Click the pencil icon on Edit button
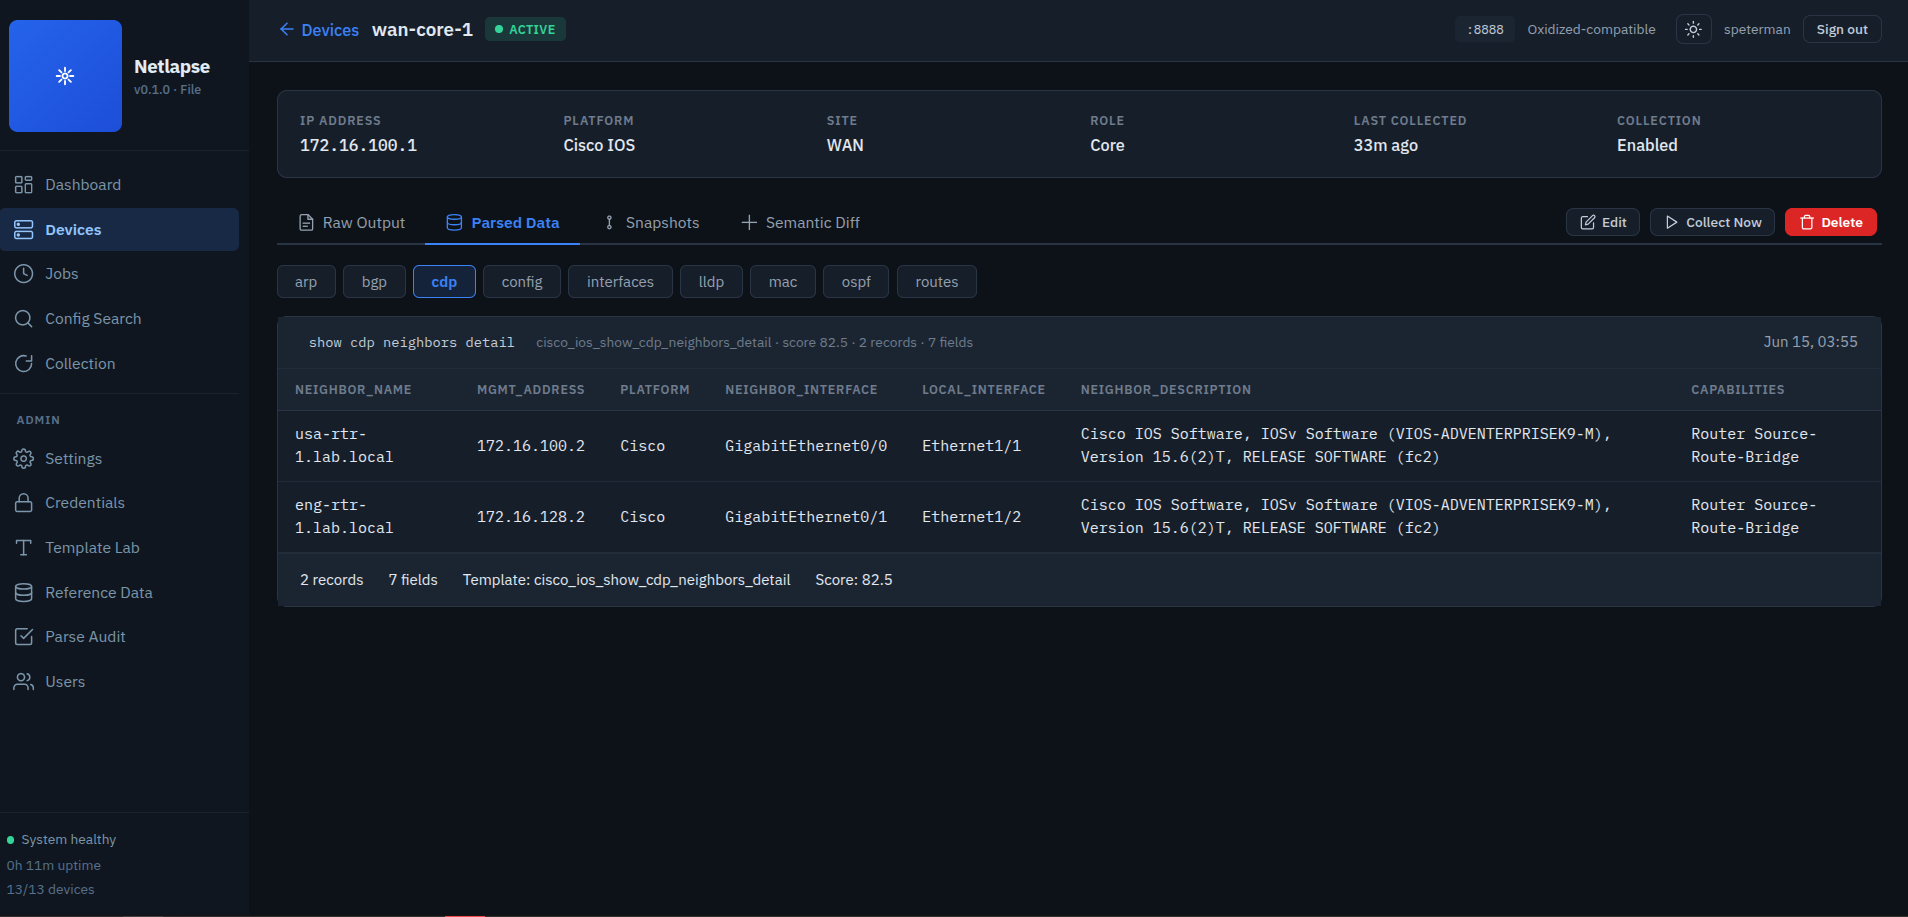The height and width of the screenshot is (917, 1908). coord(1588,223)
